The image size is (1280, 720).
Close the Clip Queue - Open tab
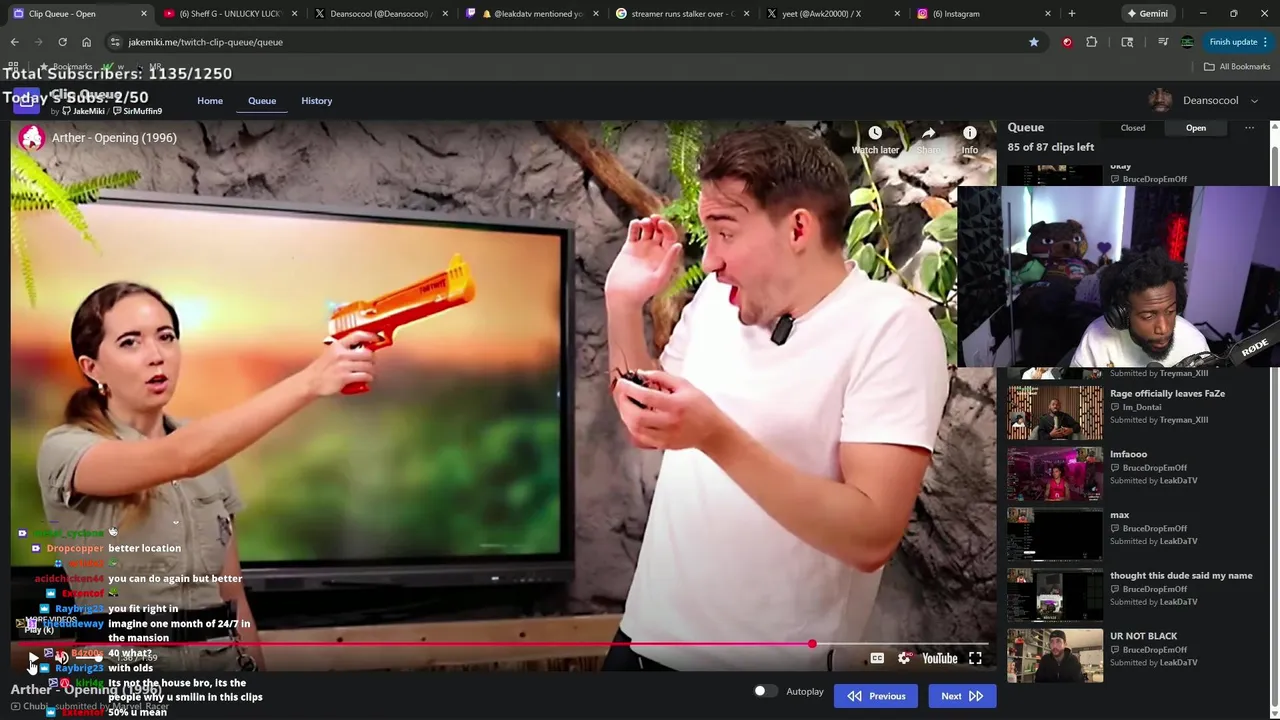[x=144, y=14]
